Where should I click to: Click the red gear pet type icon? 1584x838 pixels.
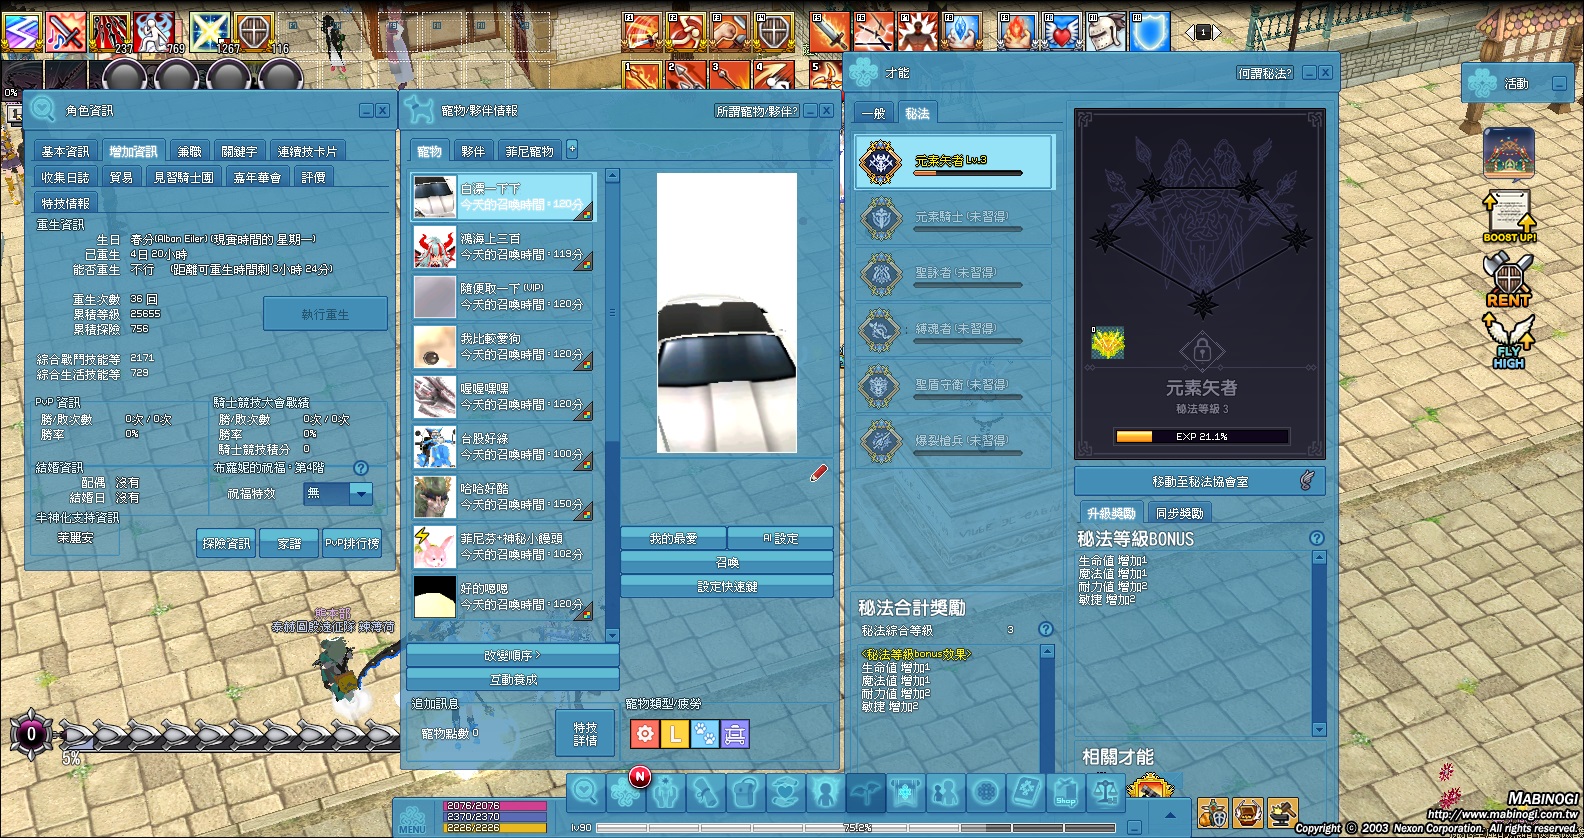[x=645, y=735]
